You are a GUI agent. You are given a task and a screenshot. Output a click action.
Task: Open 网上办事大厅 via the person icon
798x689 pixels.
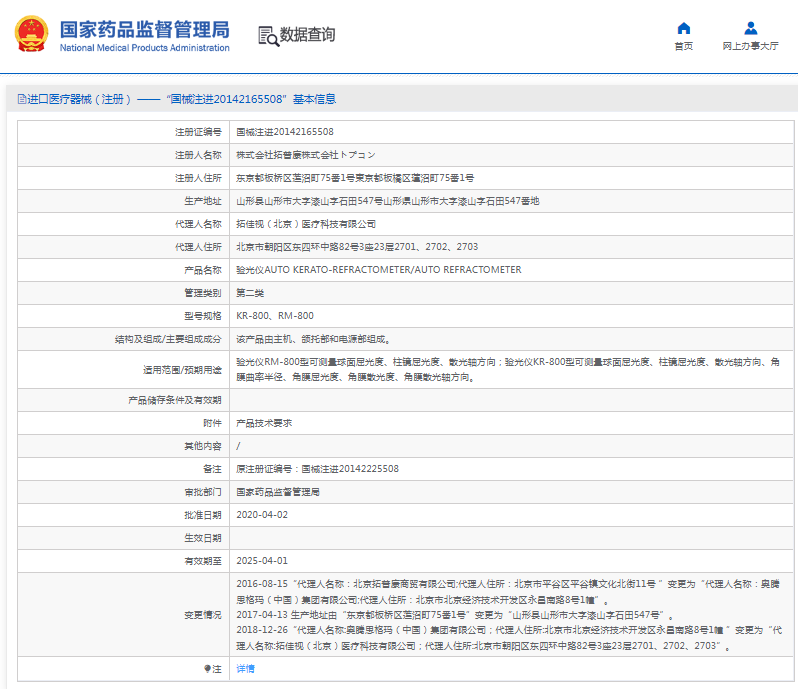pyautogui.click(x=750, y=28)
